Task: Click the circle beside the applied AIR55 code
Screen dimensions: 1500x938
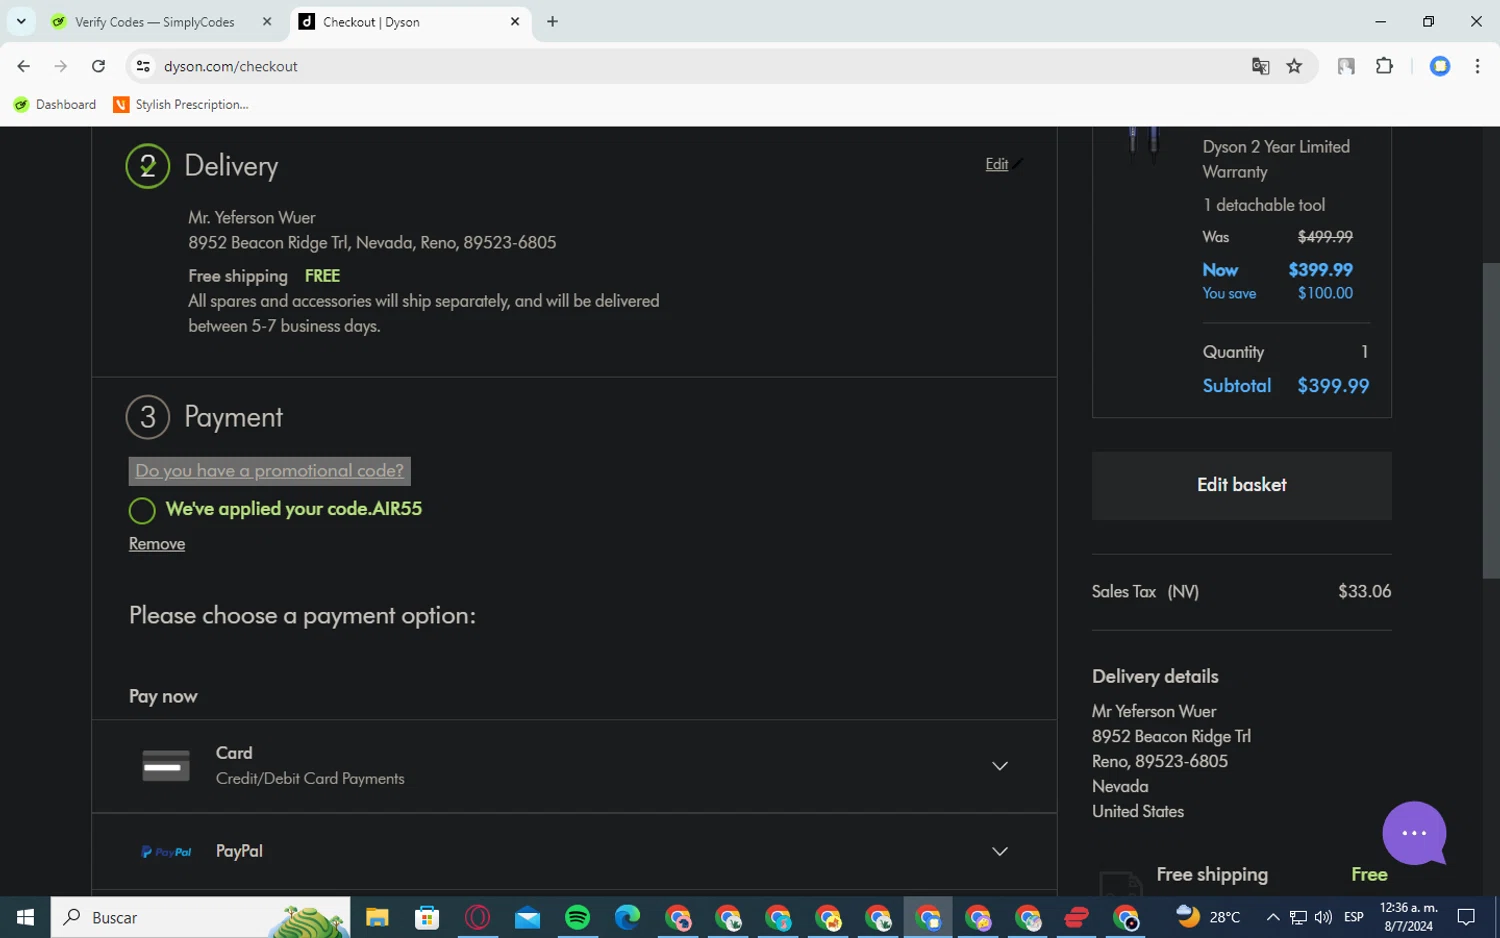Action: pyautogui.click(x=142, y=511)
